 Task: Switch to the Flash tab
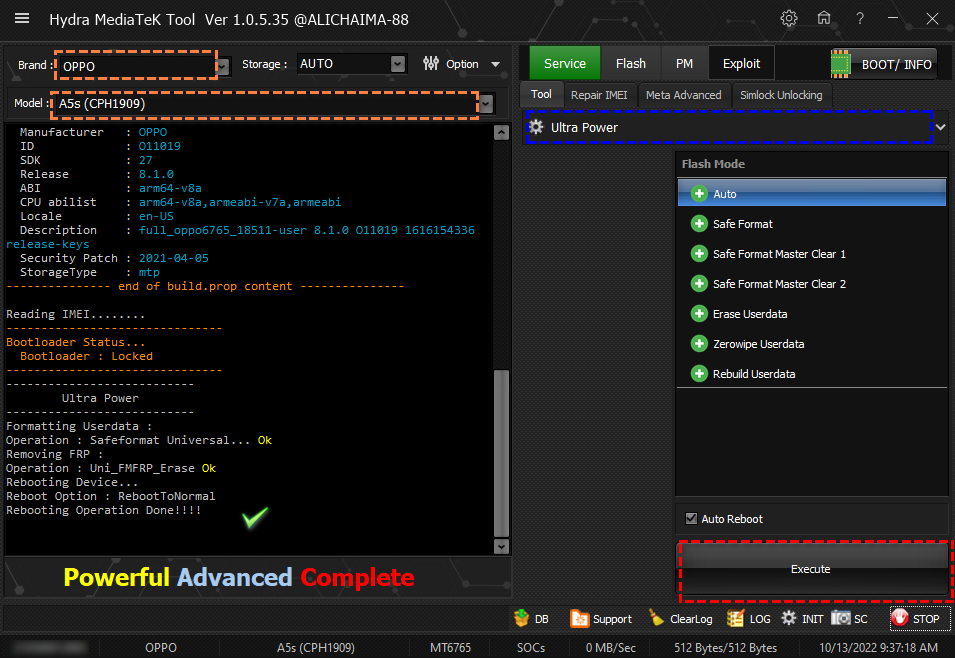point(630,63)
